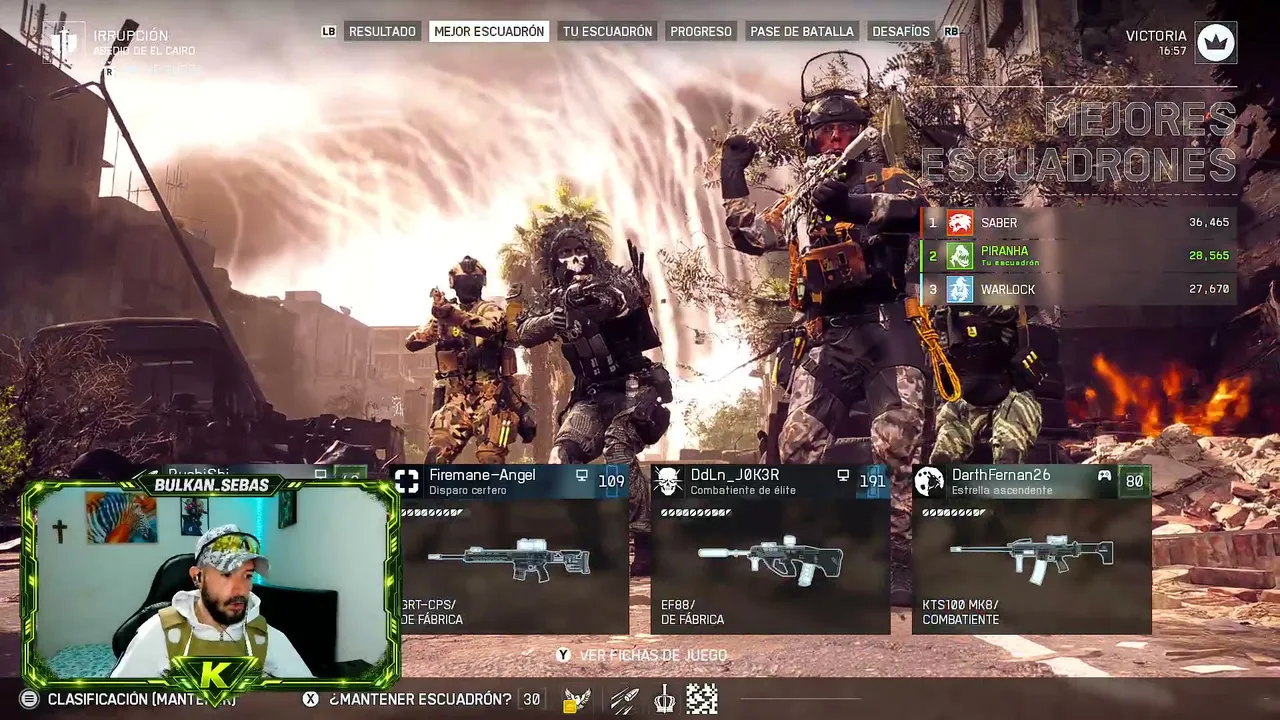Click the VICTORIA match result text
The width and height of the screenshot is (1280, 720).
1156,36
